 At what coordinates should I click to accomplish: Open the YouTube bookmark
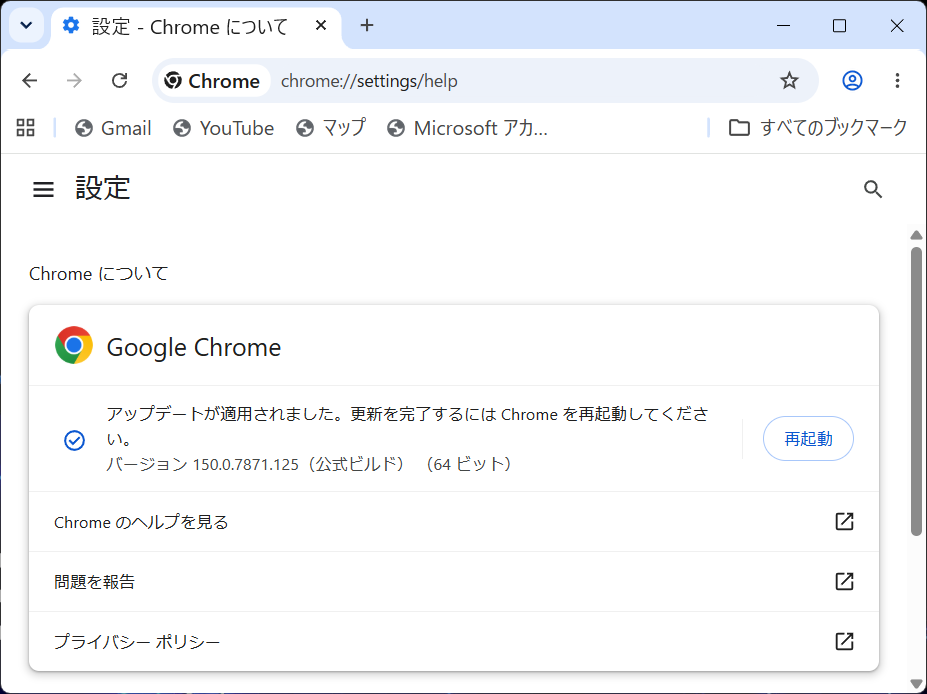point(223,128)
